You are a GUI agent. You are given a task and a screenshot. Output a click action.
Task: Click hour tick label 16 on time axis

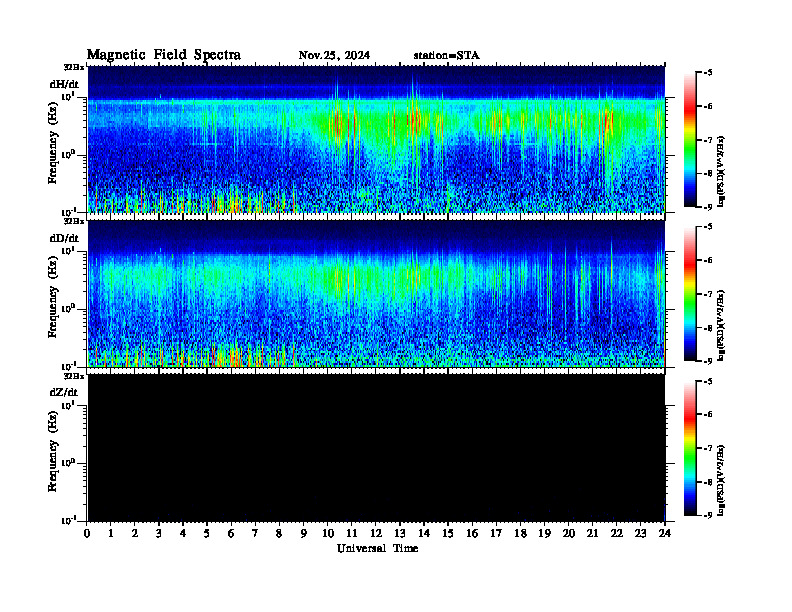point(472,534)
